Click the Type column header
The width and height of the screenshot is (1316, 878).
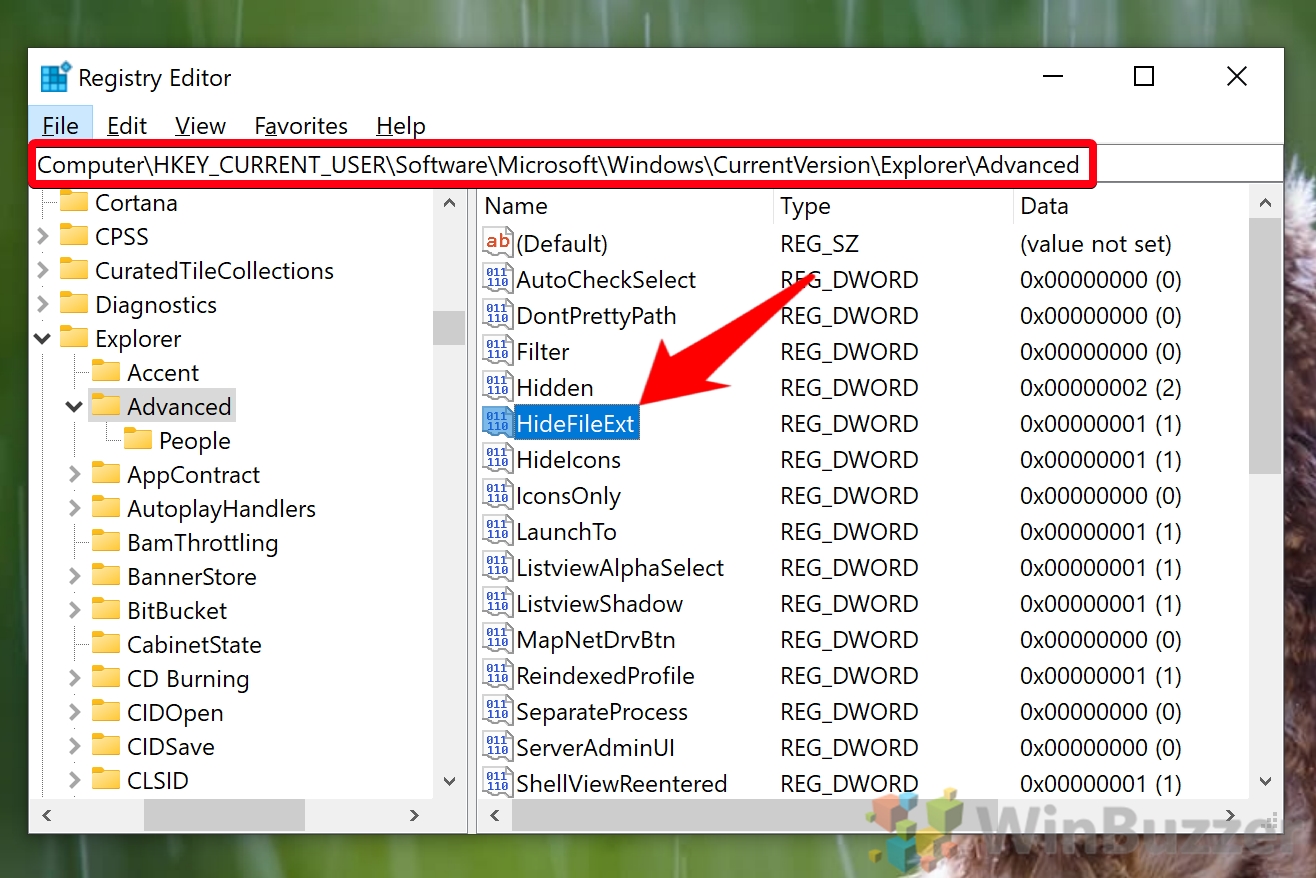click(806, 206)
